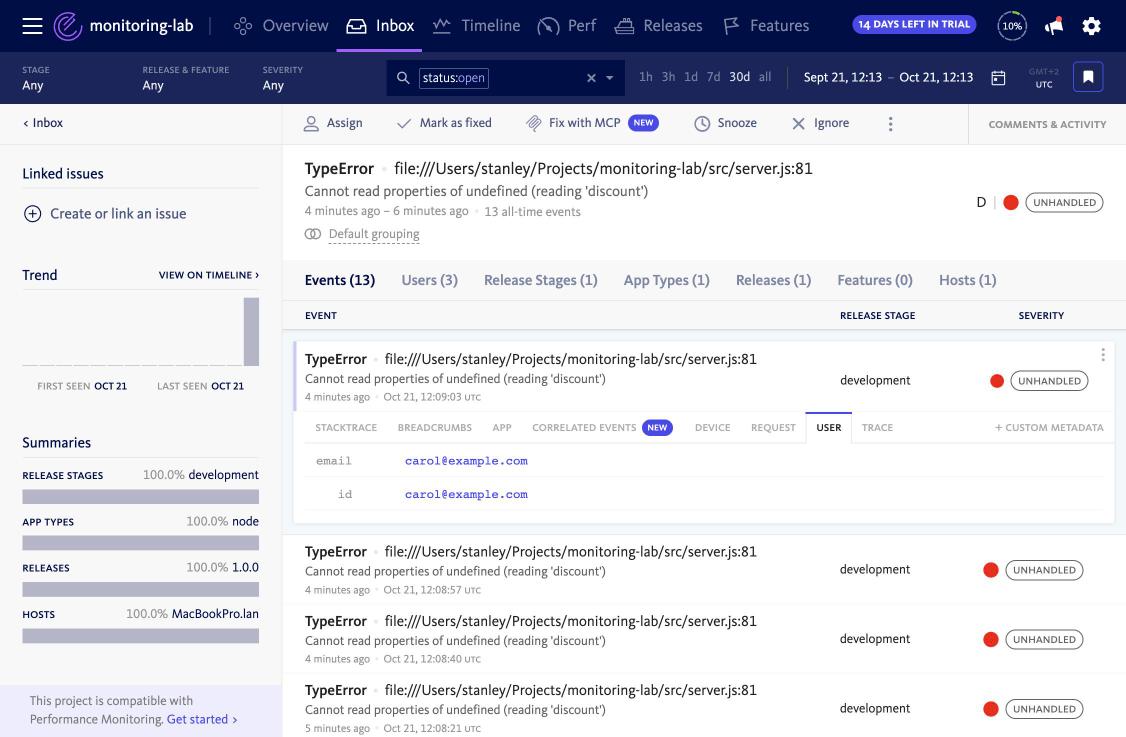Image resolution: width=1126 pixels, height=737 pixels.
Task: Select the 1h time range
Action: pyautogui.click(x=646, y=77)
